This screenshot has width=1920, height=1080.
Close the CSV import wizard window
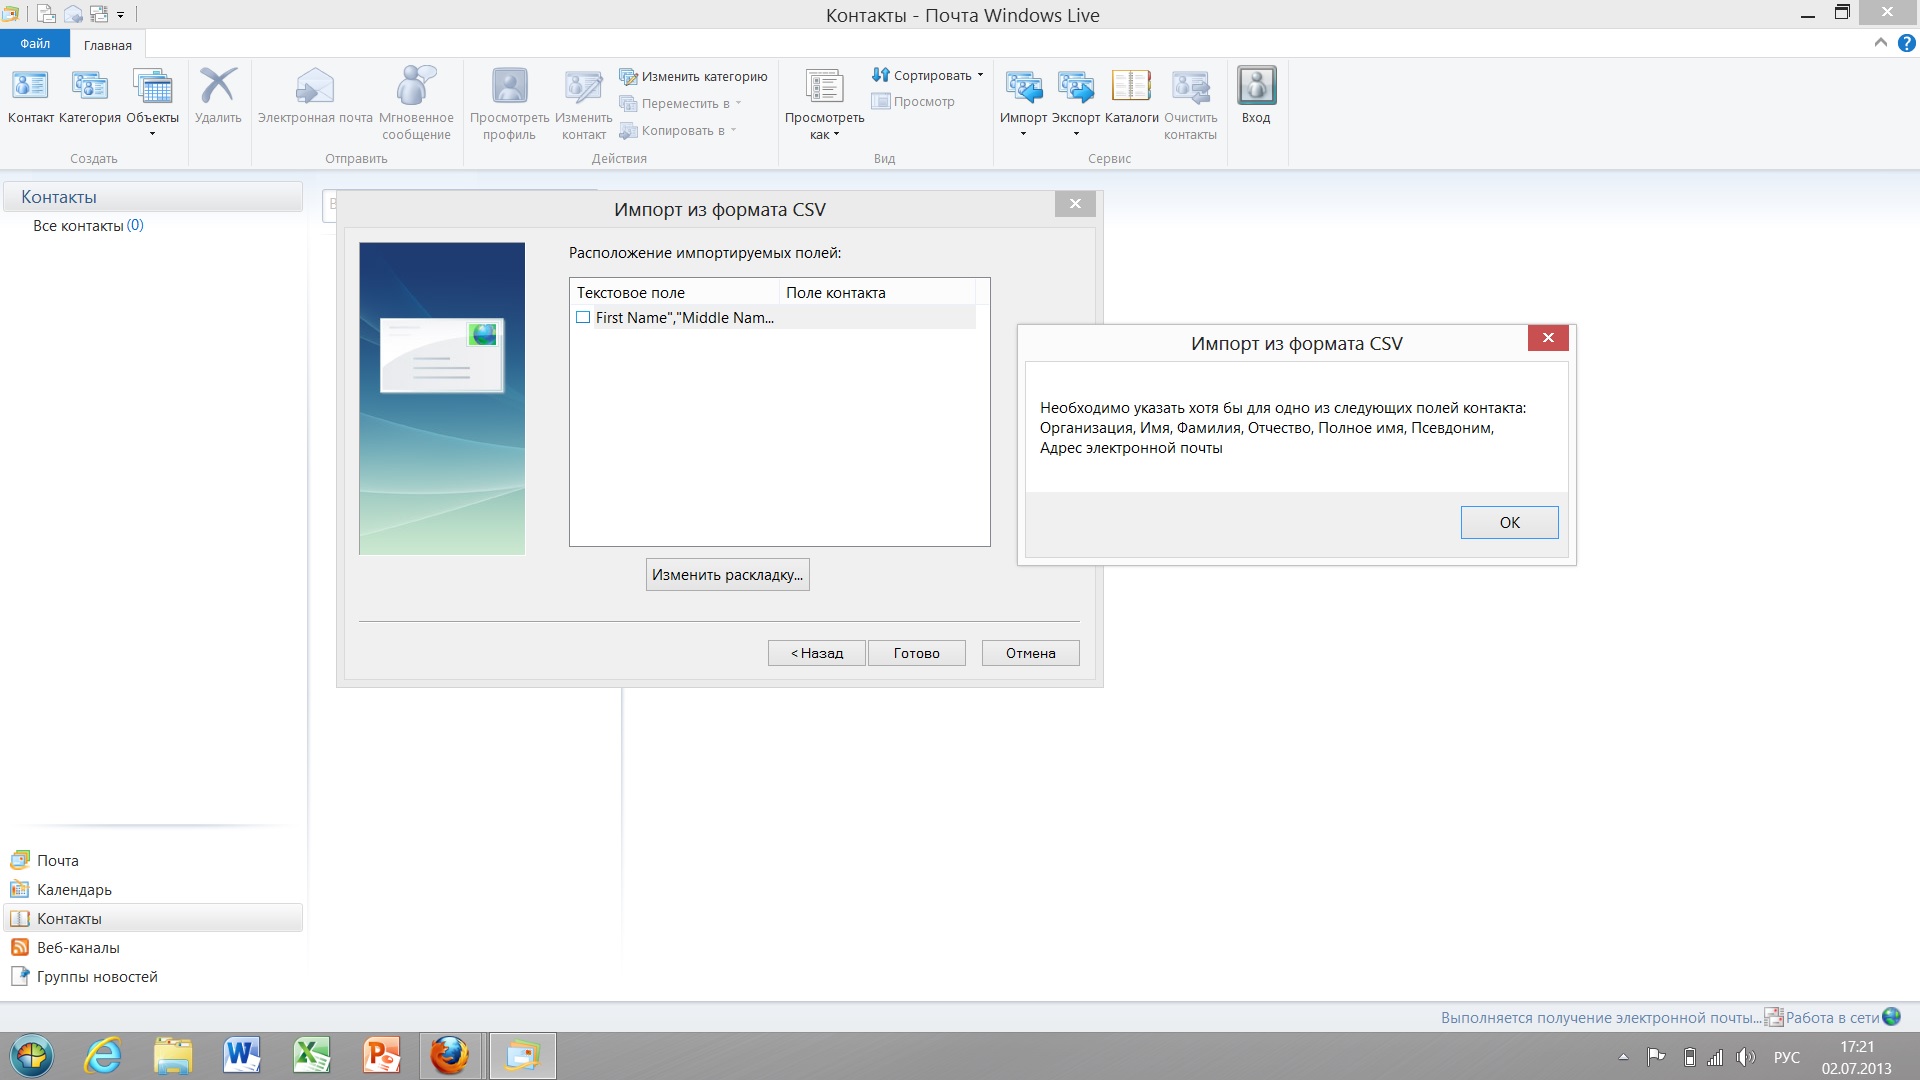[x=1075, y=204]
